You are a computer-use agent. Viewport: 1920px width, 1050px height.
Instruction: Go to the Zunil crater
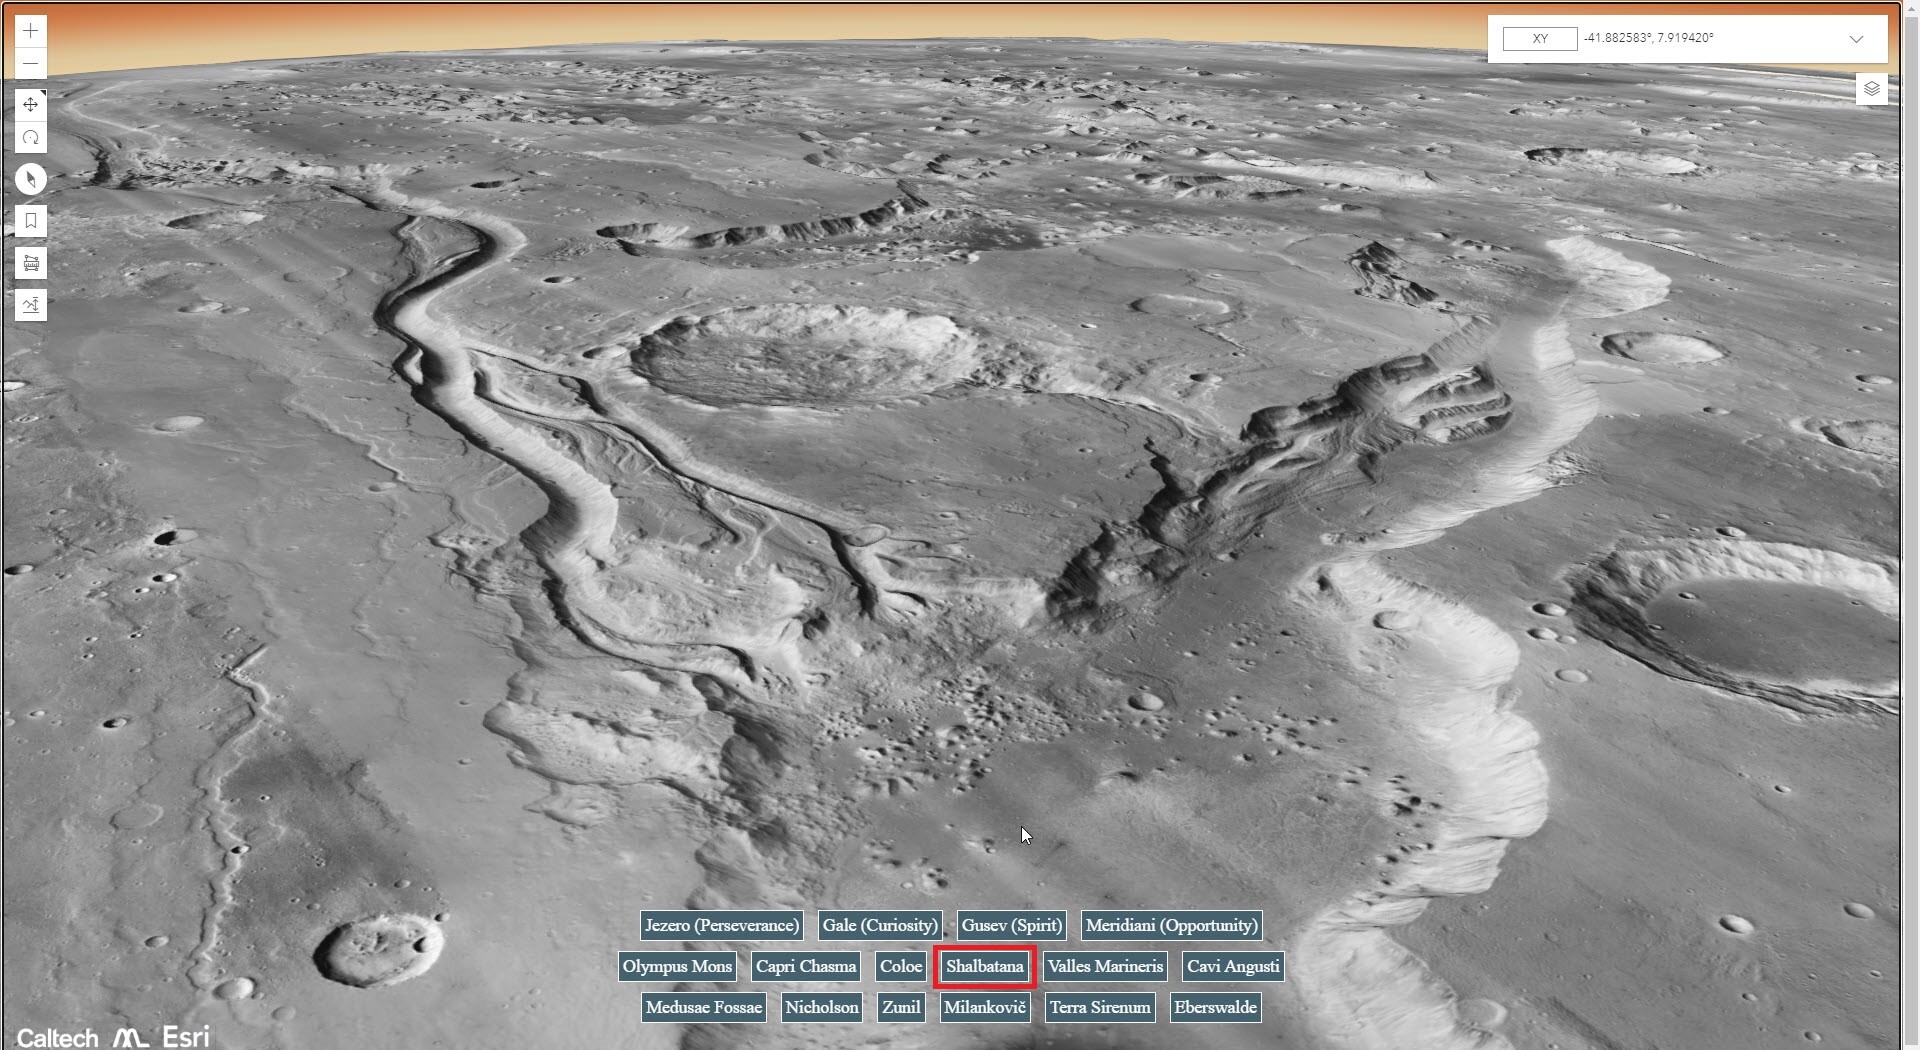pos(901,1007)
